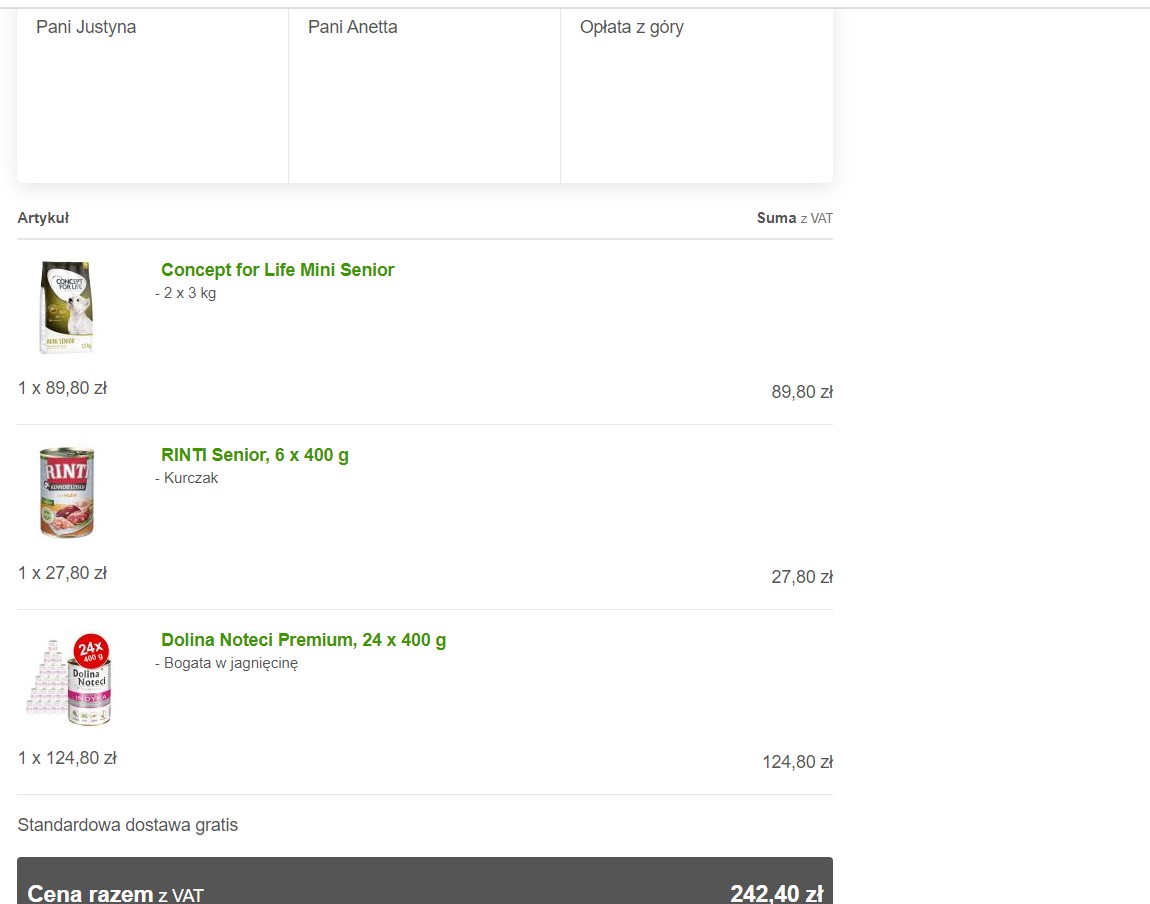Click the Suma z VAT column header
This screenshot has height=904, width=1150.
click(795, 218)
